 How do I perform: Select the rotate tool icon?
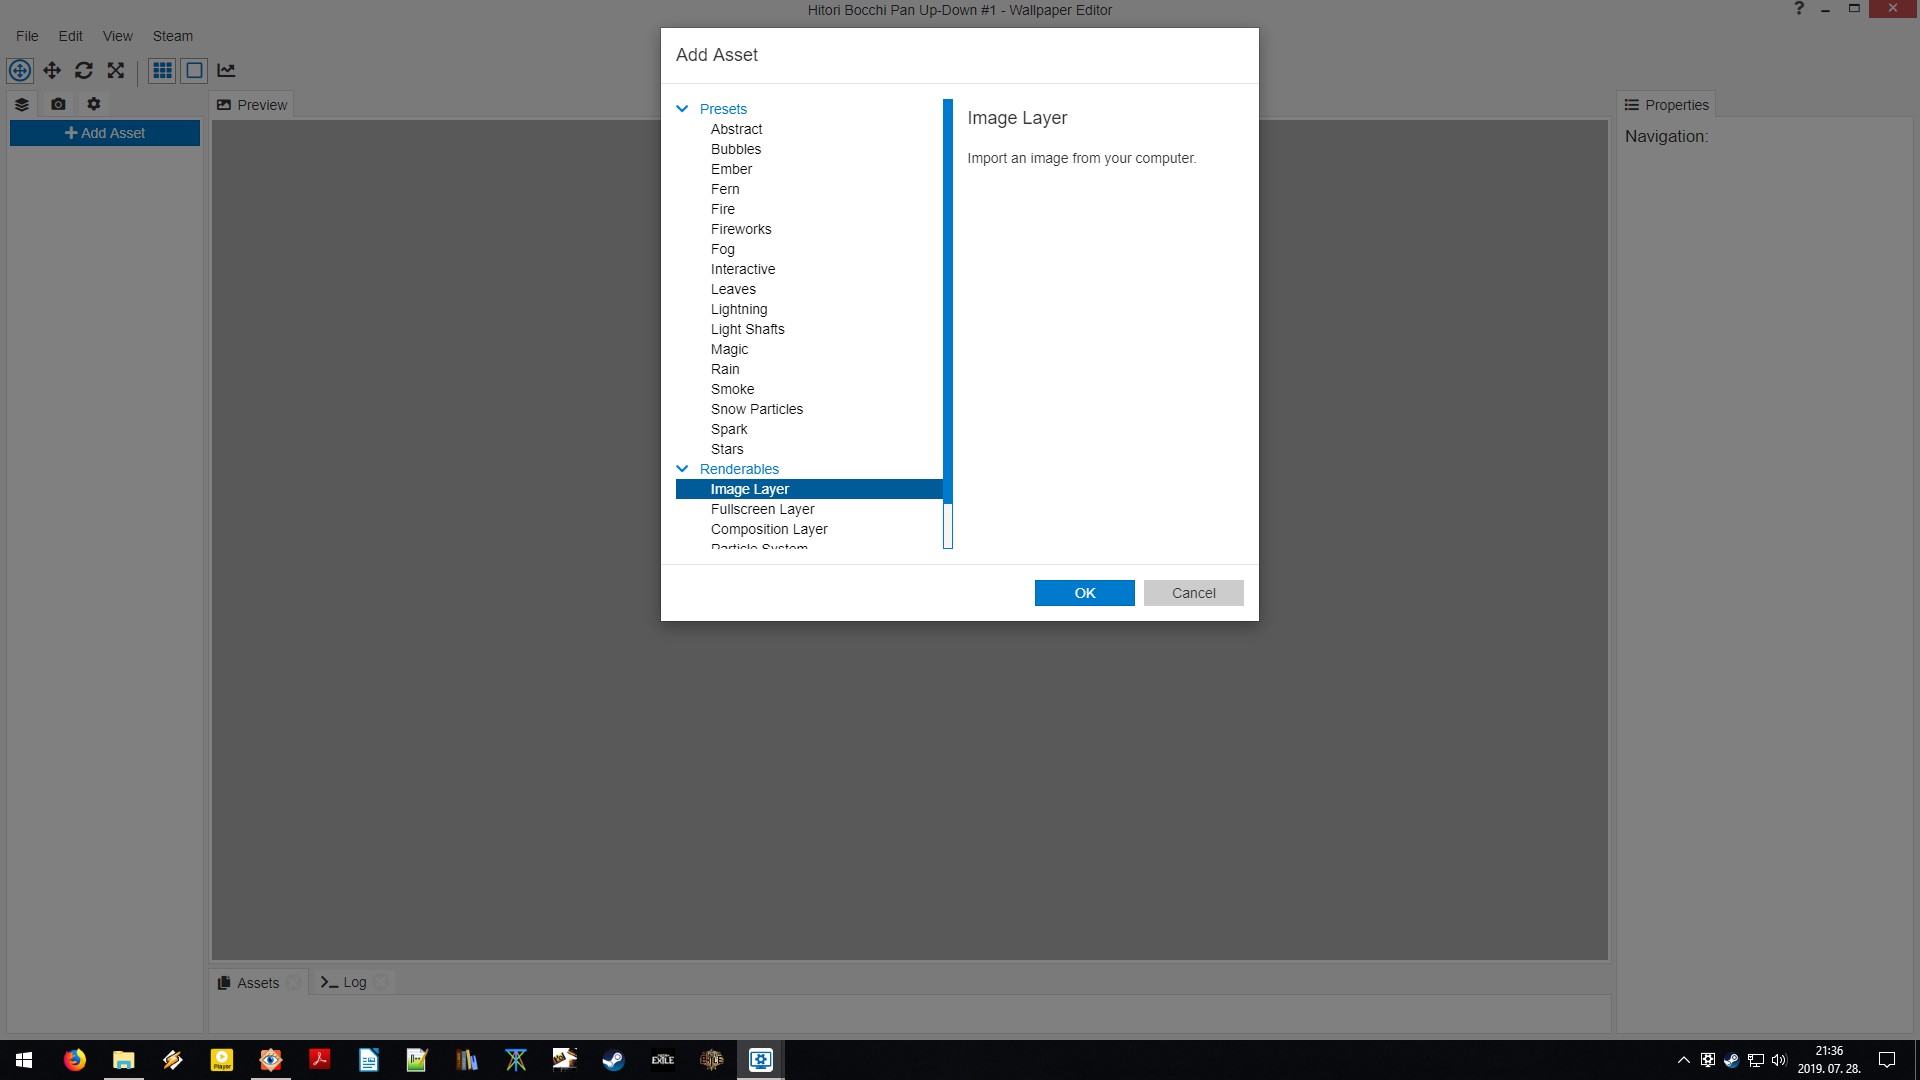point(84,70)
